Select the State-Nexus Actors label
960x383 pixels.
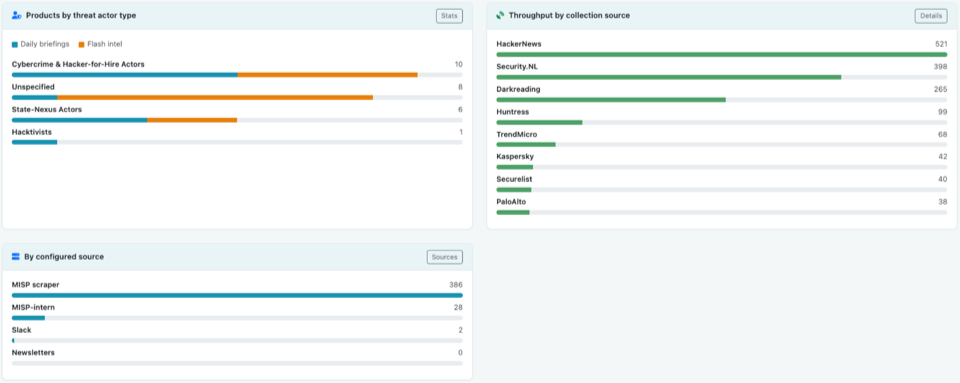pyautogui.click(x=47, y=110)
